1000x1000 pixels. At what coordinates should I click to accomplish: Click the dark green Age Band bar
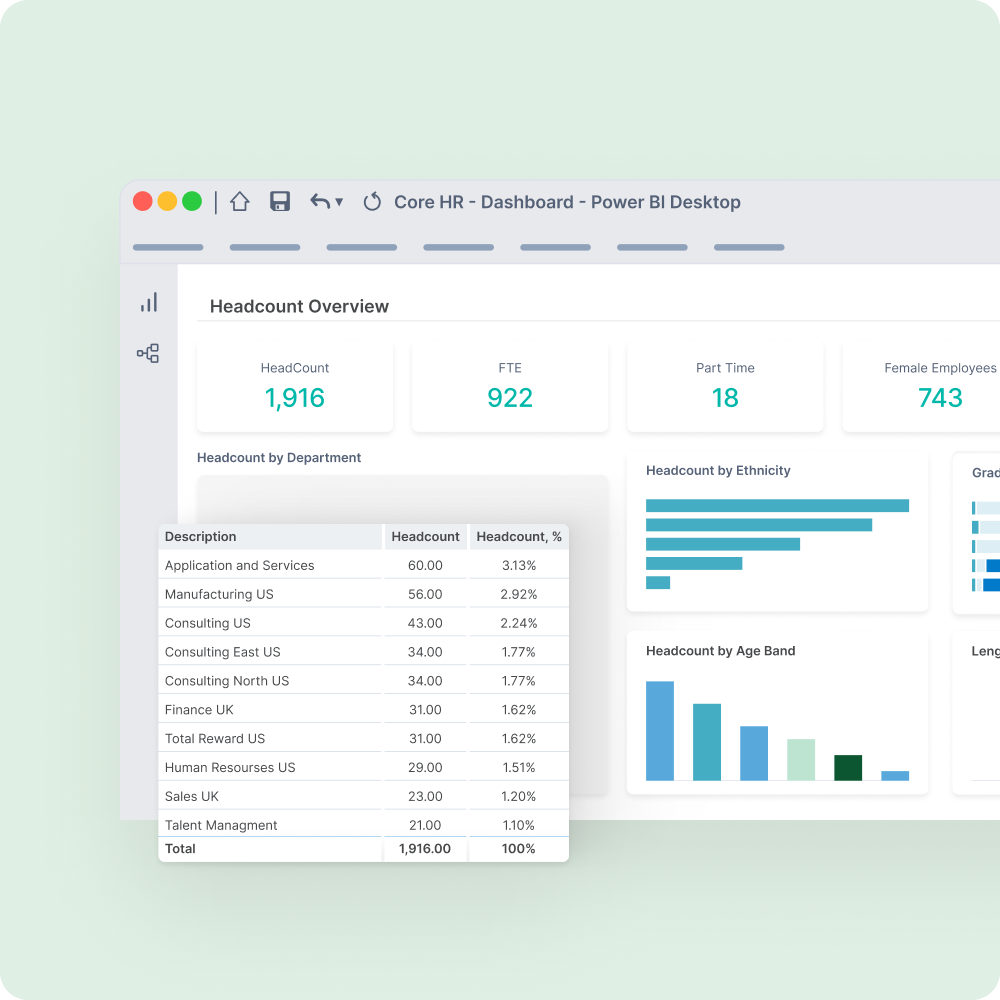(x=848, y=768)
